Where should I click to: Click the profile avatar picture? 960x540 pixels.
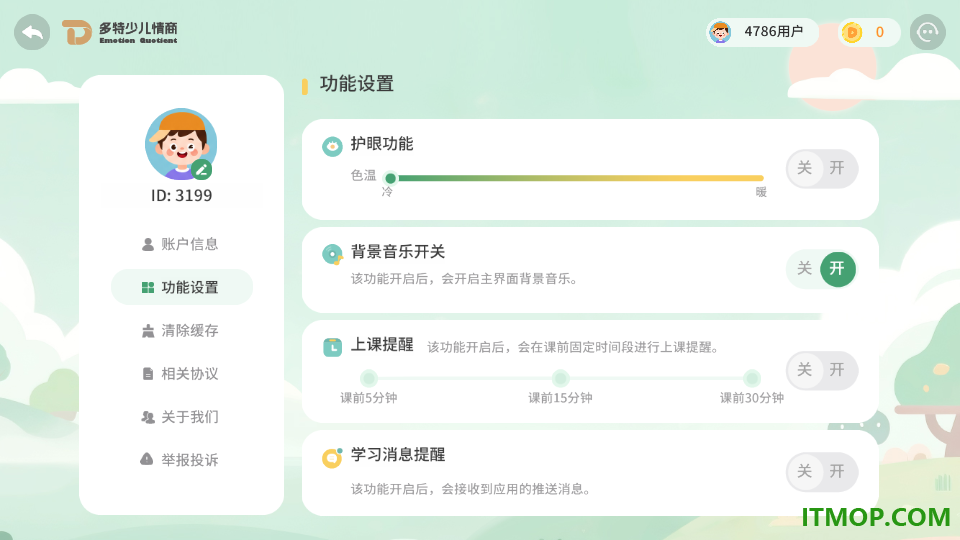tap(181, 144)
